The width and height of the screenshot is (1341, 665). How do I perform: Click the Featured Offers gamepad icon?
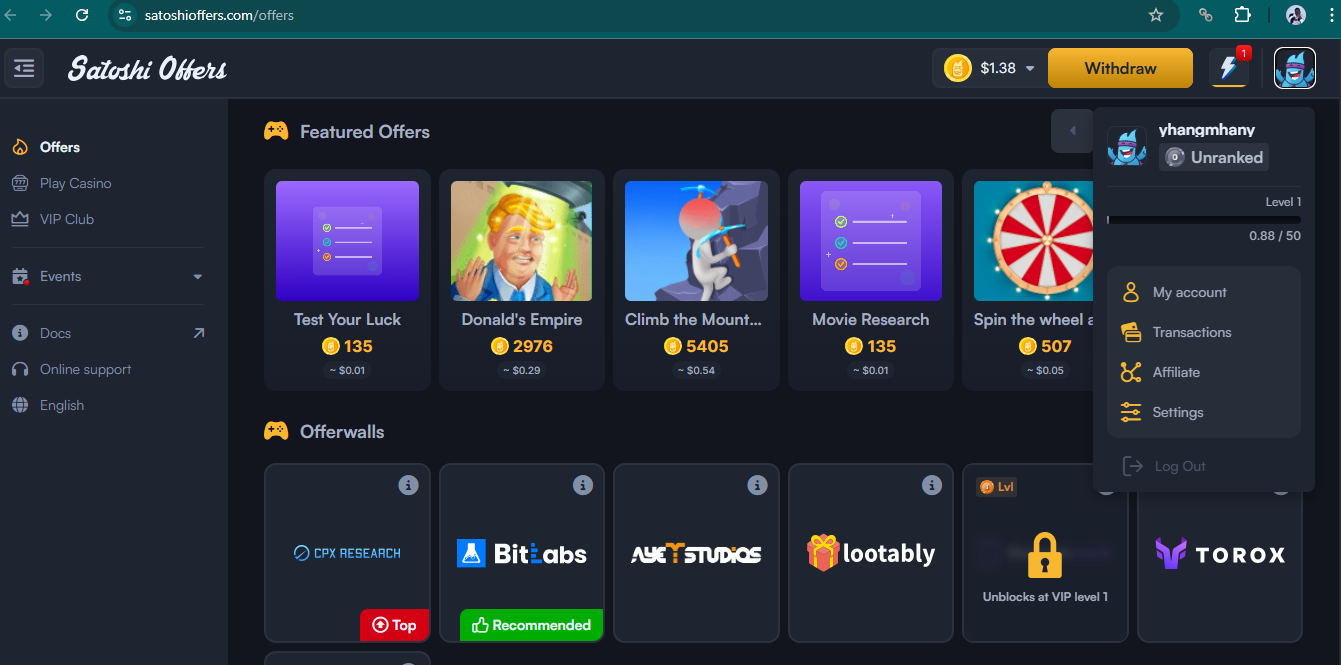[276, 131]
